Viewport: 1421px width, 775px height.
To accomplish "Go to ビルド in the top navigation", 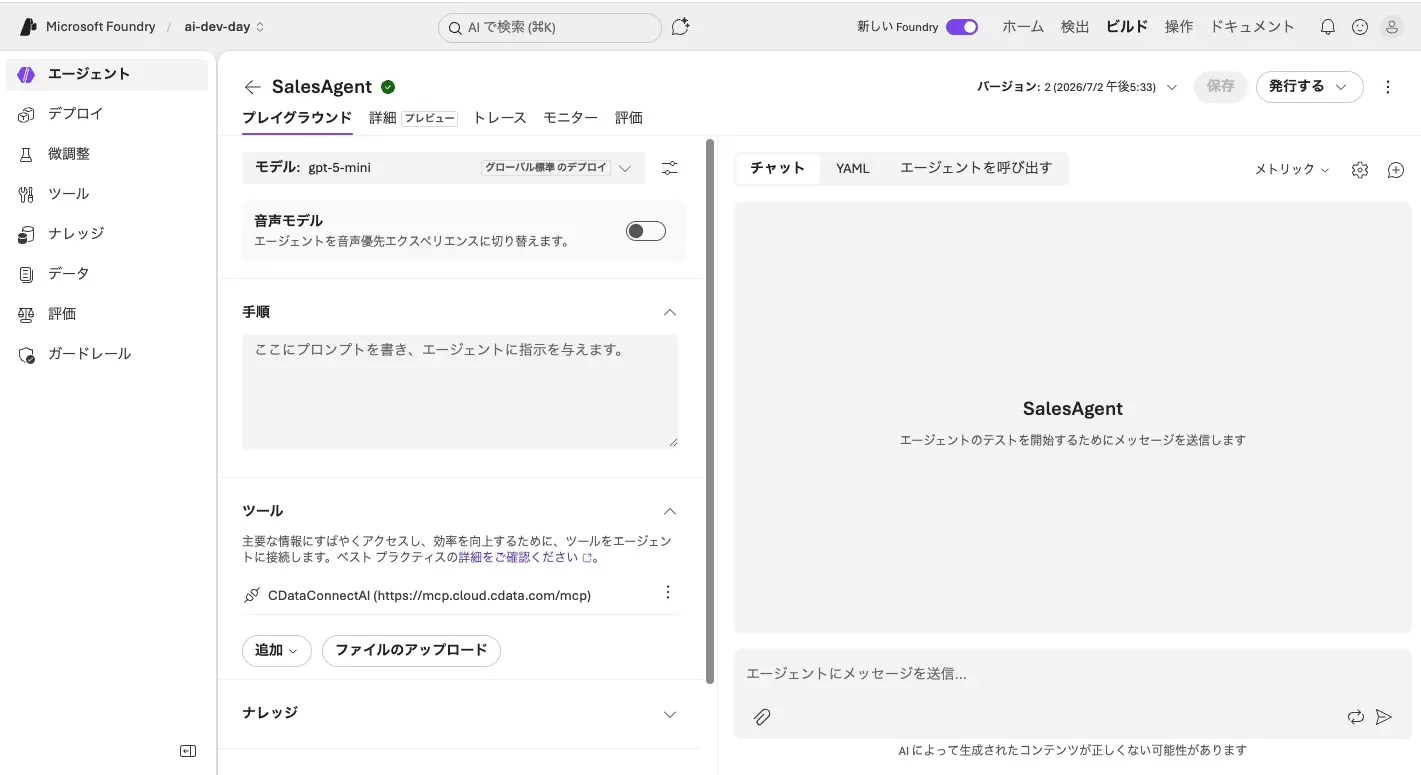I will coord(1127,27).
